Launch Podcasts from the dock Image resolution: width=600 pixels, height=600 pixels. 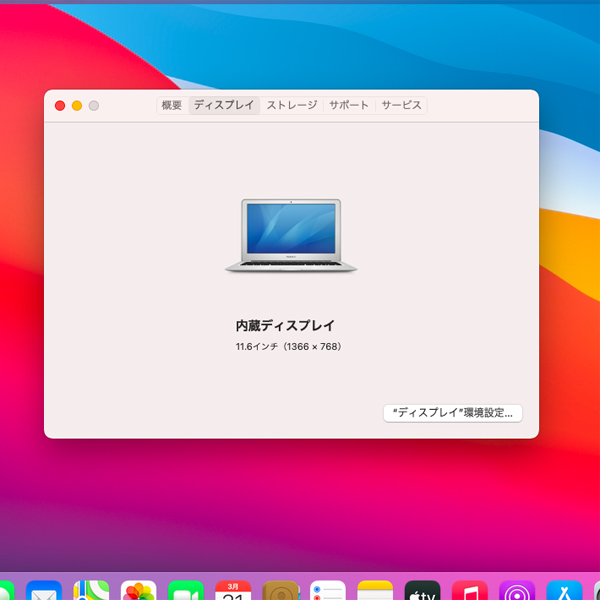point(517,591)
